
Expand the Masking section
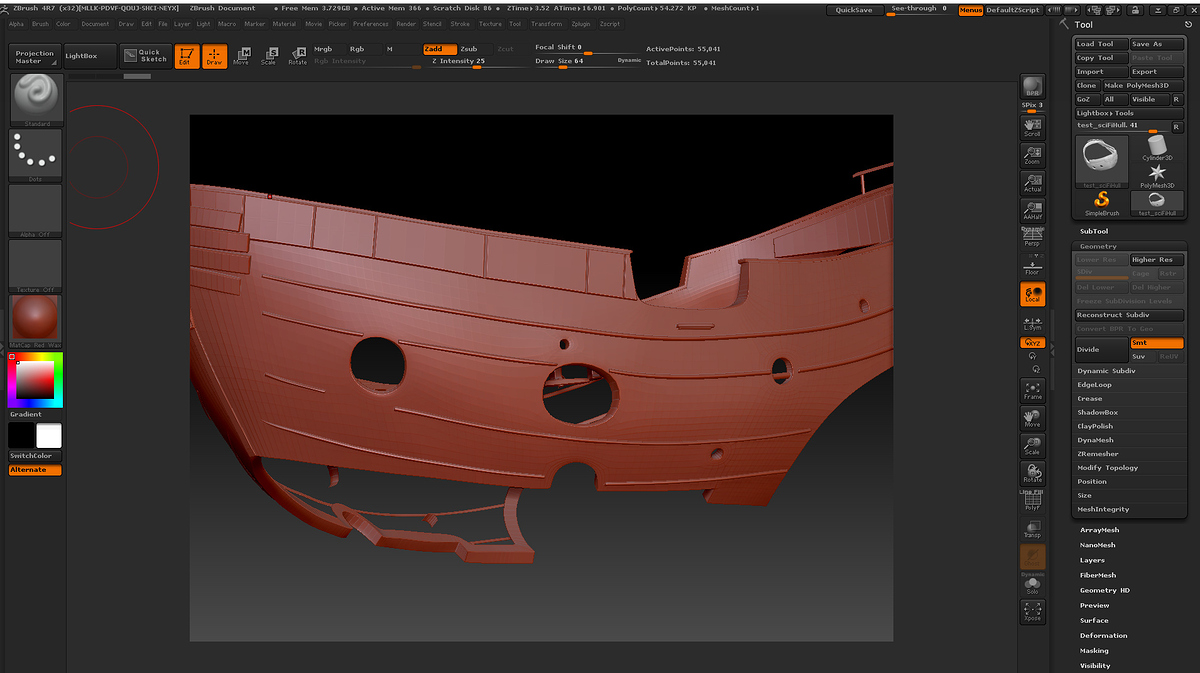click(x=1094, y=651)
